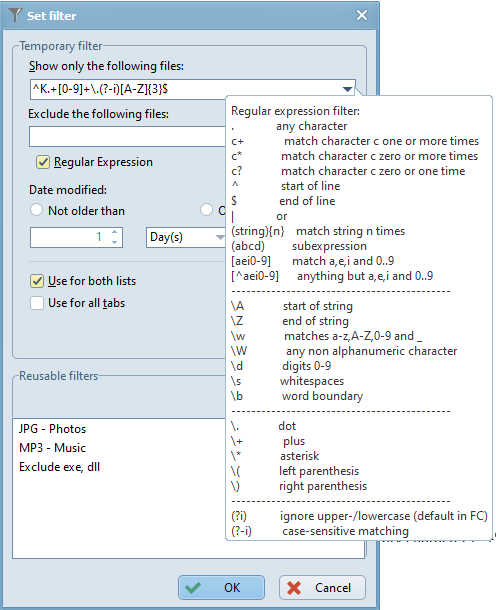
Task: Toggle the Regular Expression checkbox
Action: point(43,162)
